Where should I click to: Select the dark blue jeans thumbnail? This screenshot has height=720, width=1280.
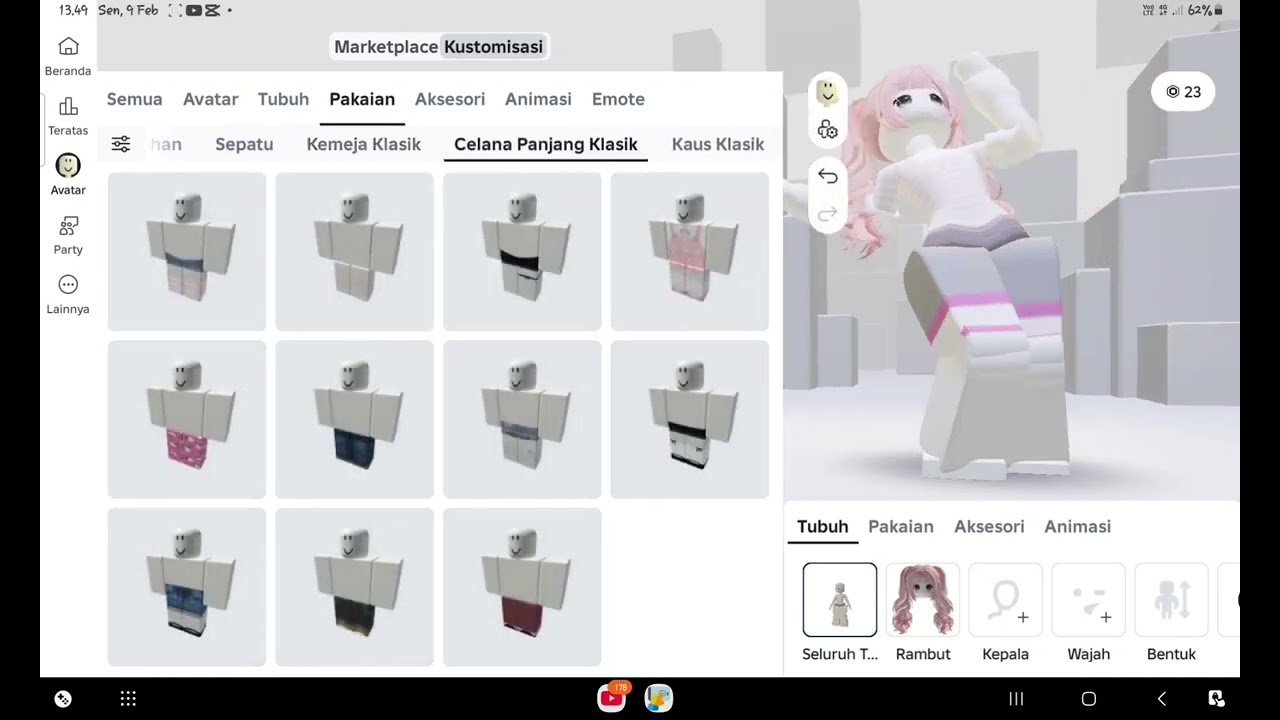coord(355,419)
